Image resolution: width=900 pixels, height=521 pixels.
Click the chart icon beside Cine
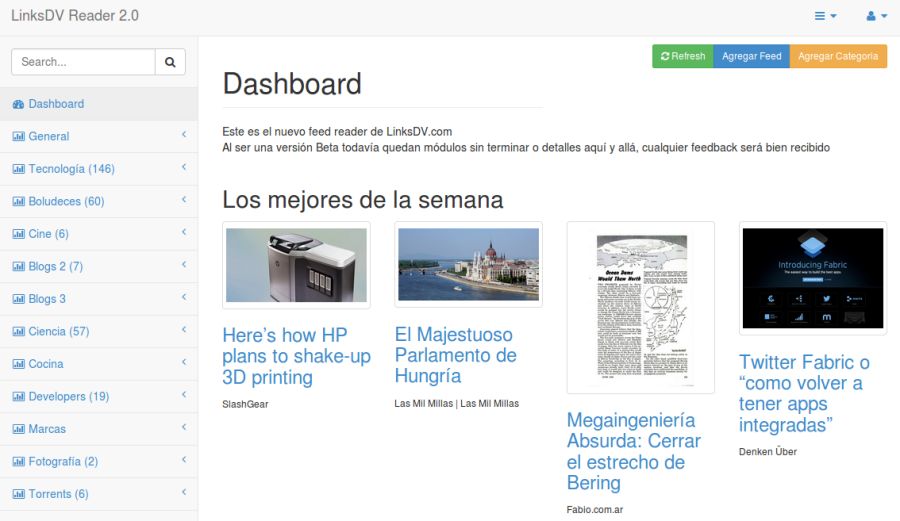[18, 234]
